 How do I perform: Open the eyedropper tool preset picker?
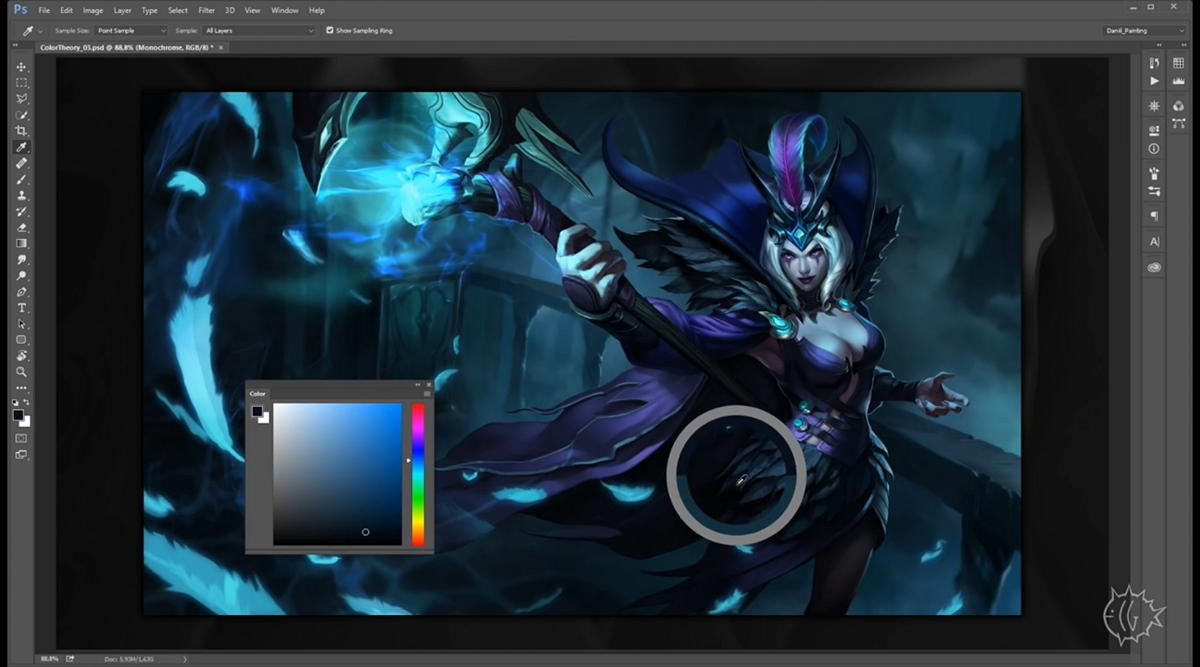[x=32, y=31]
